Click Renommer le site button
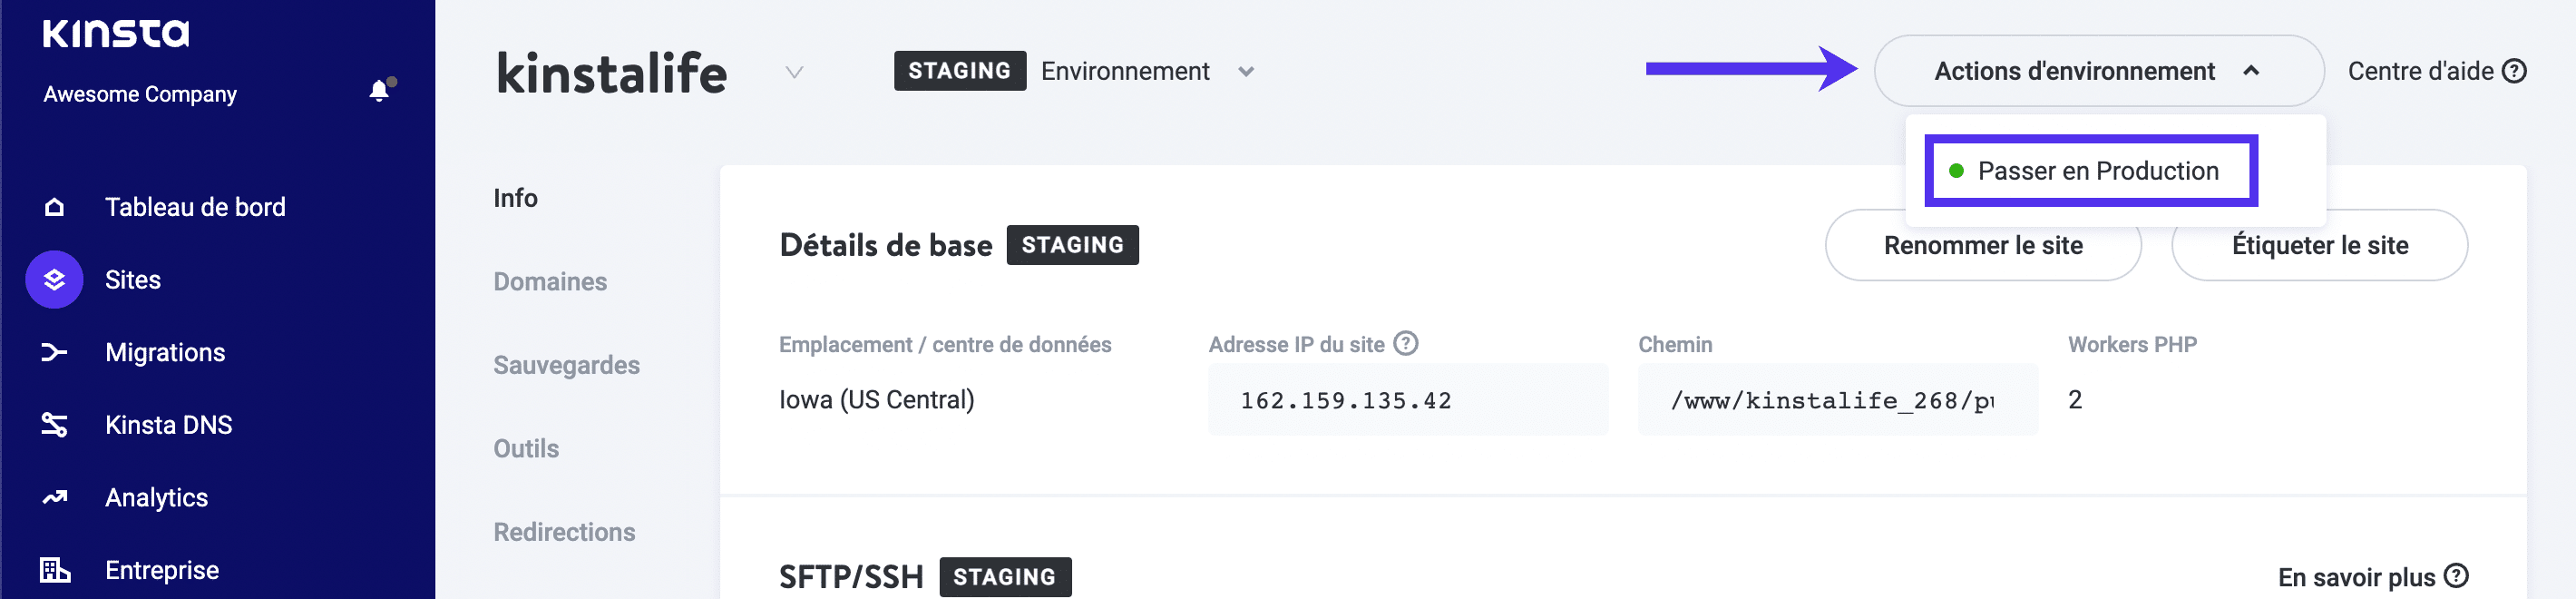 coord(1982,245)
